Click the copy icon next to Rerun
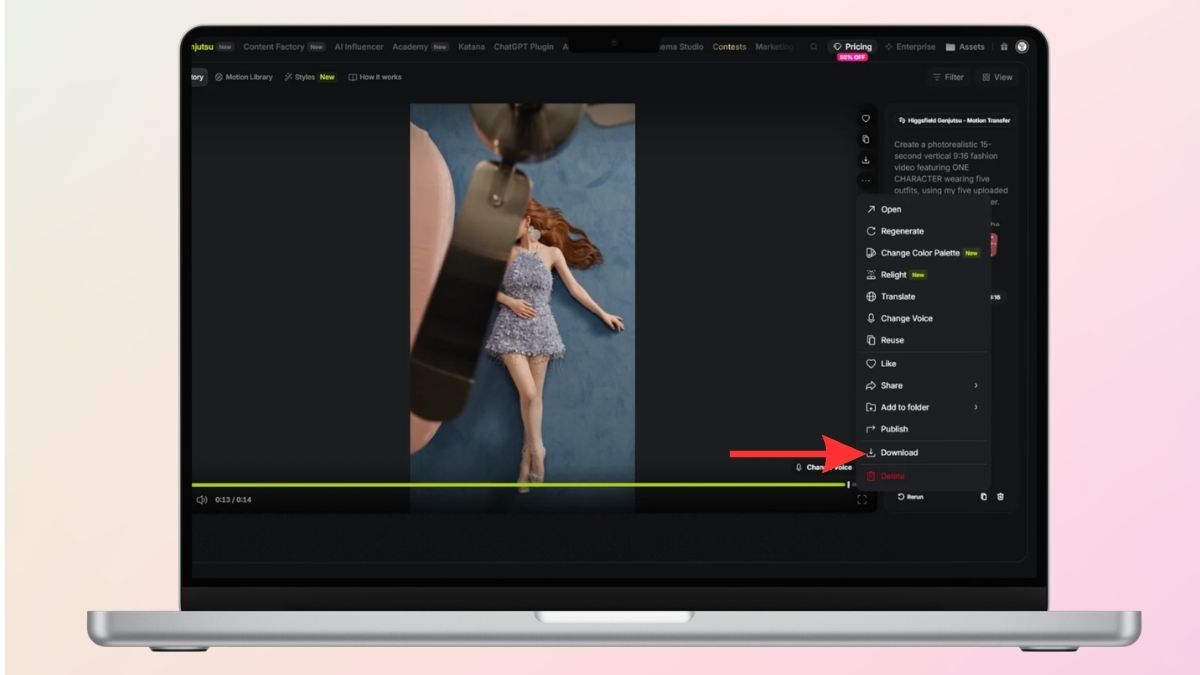 (984, 496)
